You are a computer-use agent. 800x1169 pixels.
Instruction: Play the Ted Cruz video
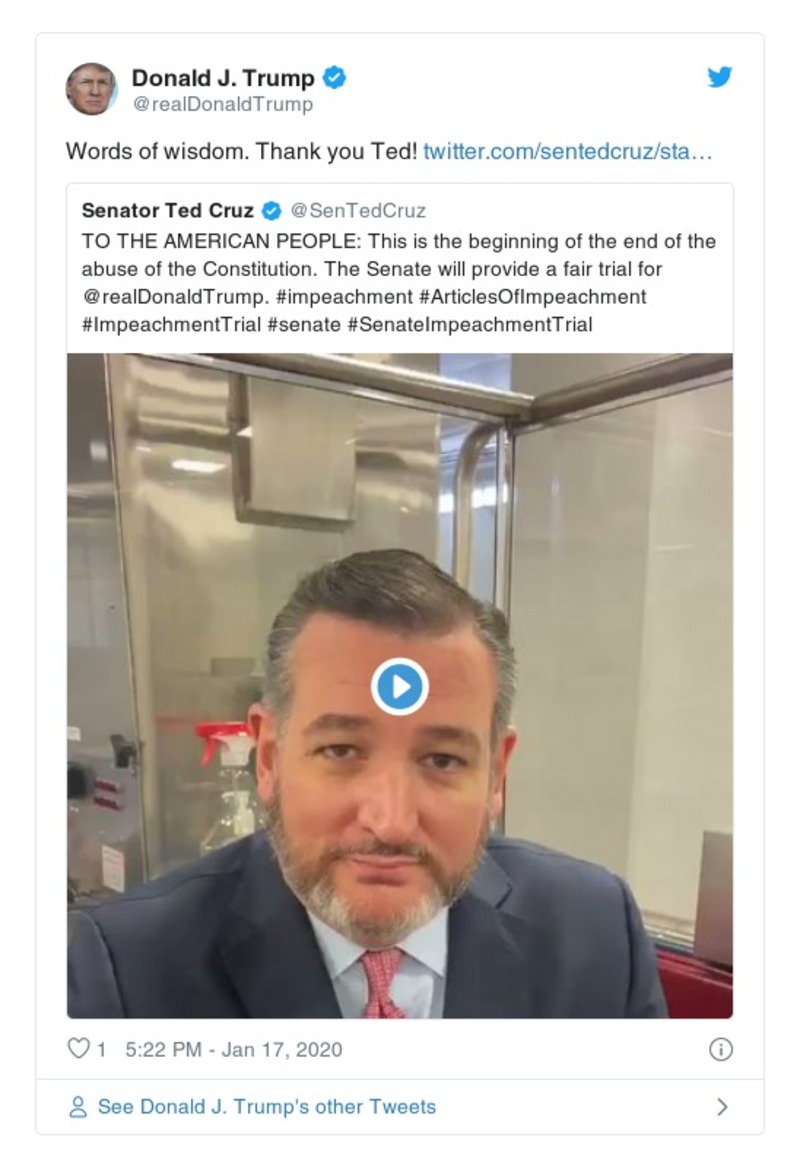tap(400, 687)
